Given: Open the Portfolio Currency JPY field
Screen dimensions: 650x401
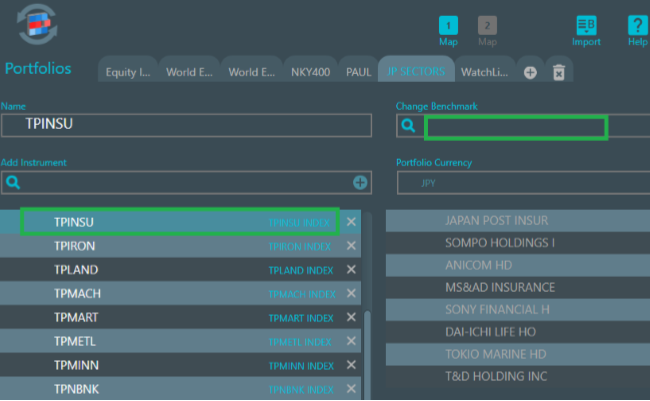Looking at the screenshot, I should pos(524,183).
